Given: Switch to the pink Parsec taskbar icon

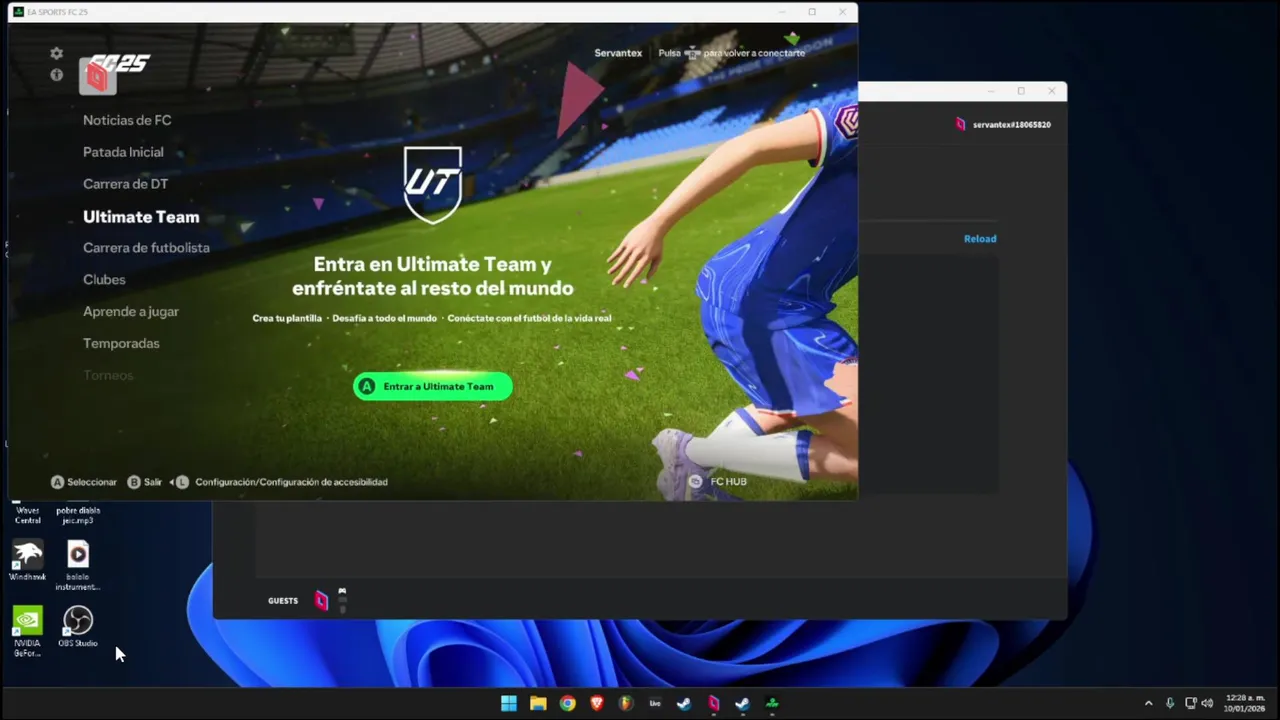Looking at the screenshot, I should point(713,703).
